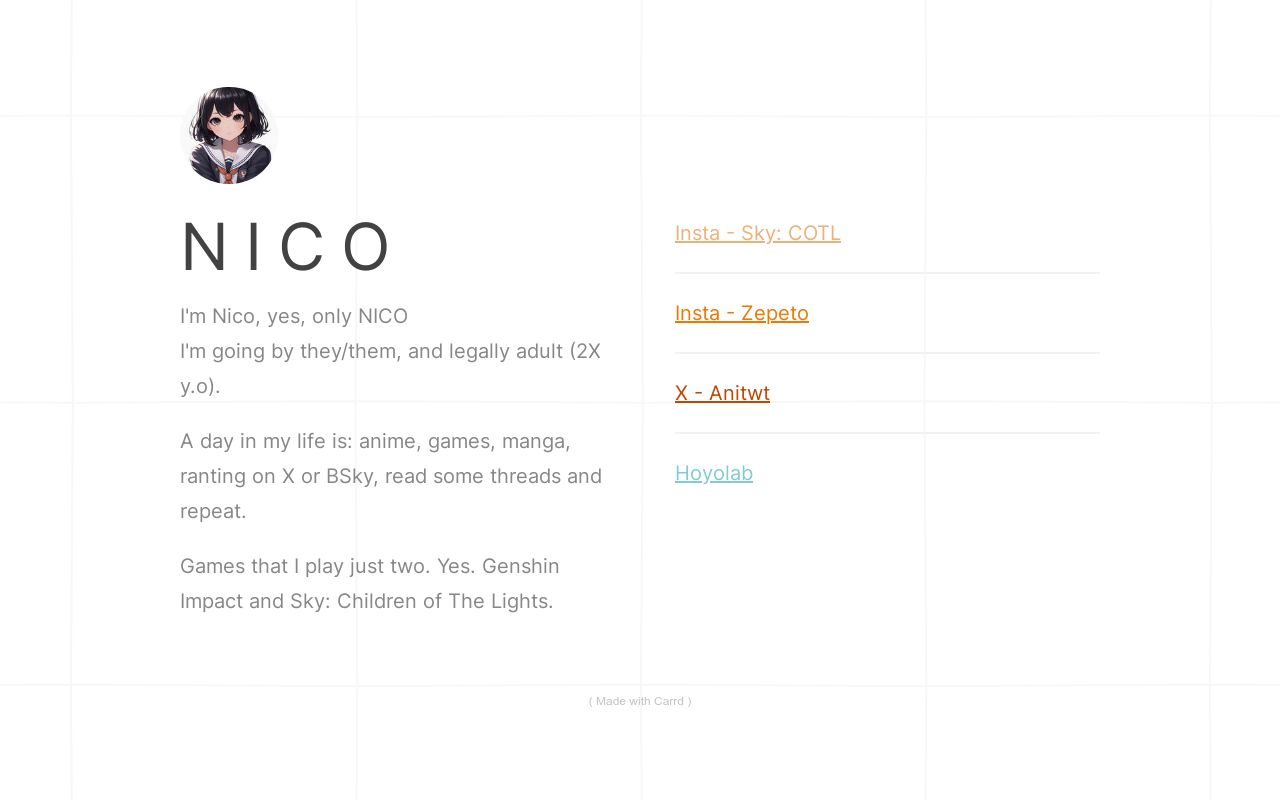Click the rounded avatar image above NICO
Viewport: 1280px width, 800px height.
228,135
